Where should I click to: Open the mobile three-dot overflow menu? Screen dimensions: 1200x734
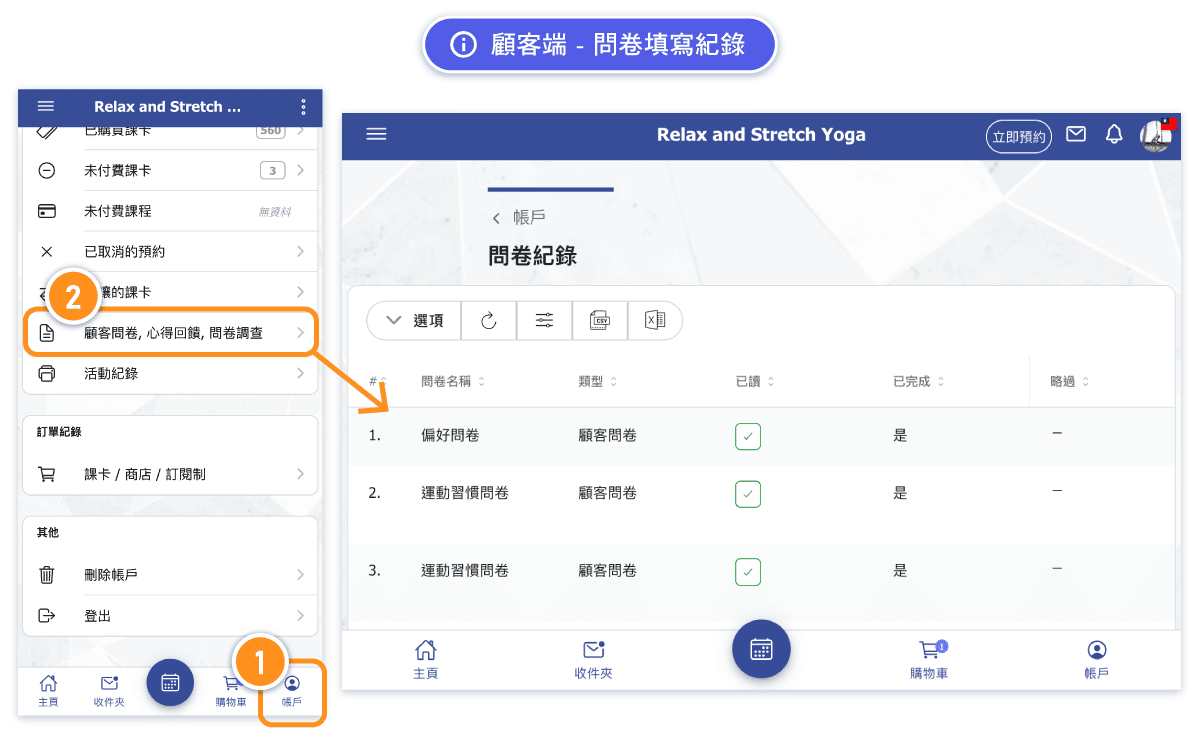click(303, 107)
